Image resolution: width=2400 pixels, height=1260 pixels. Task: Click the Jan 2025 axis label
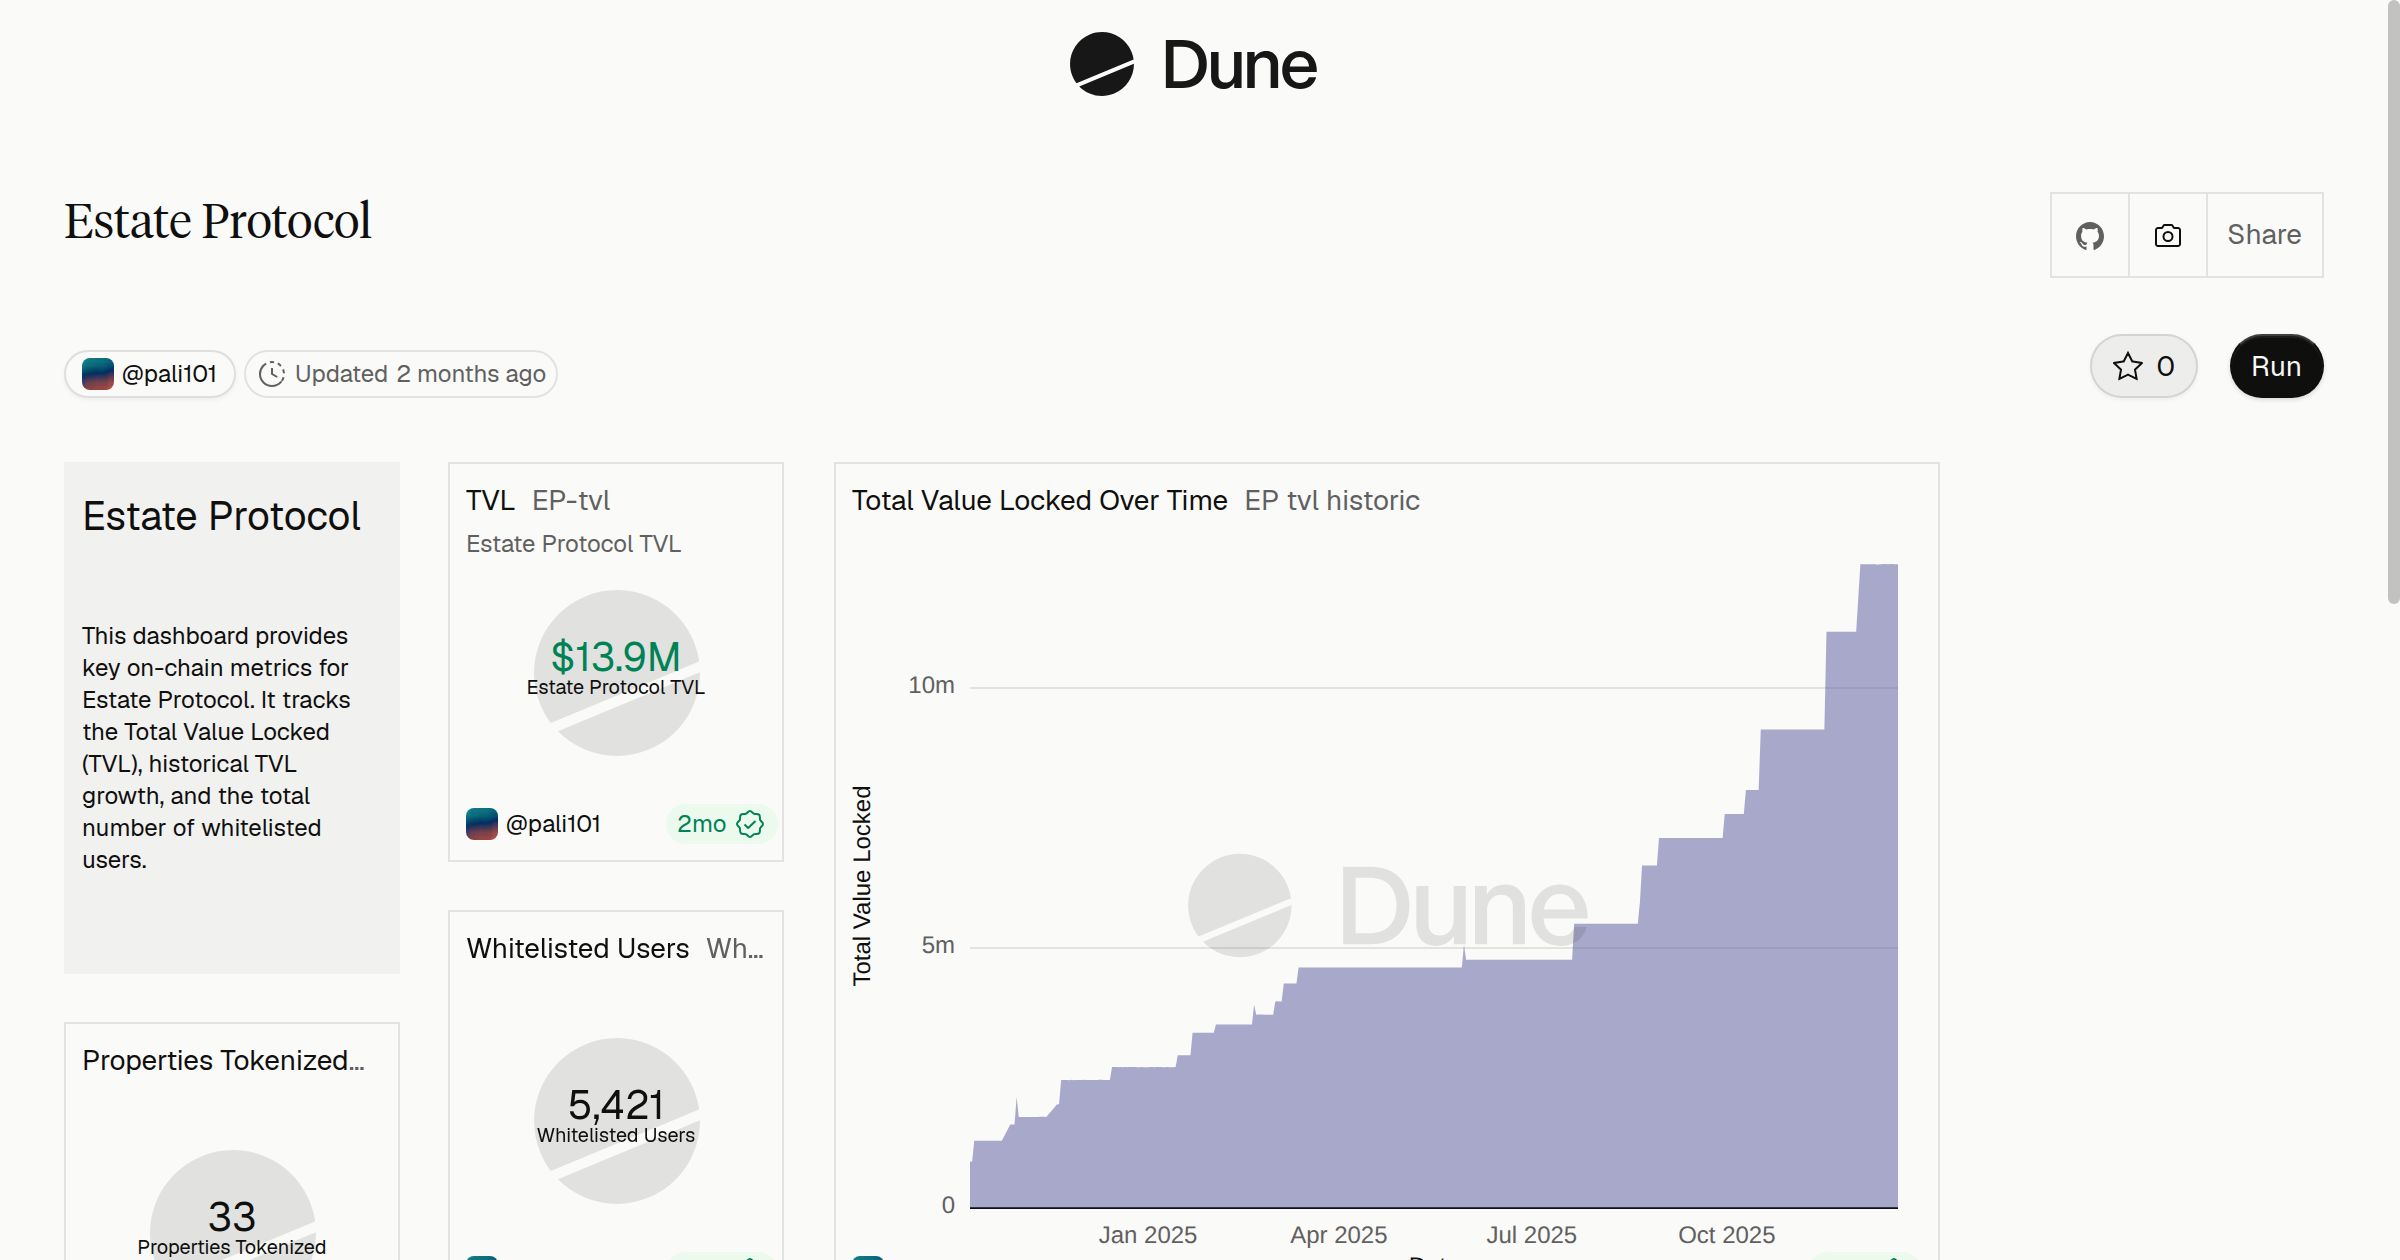point(1147,1235)
